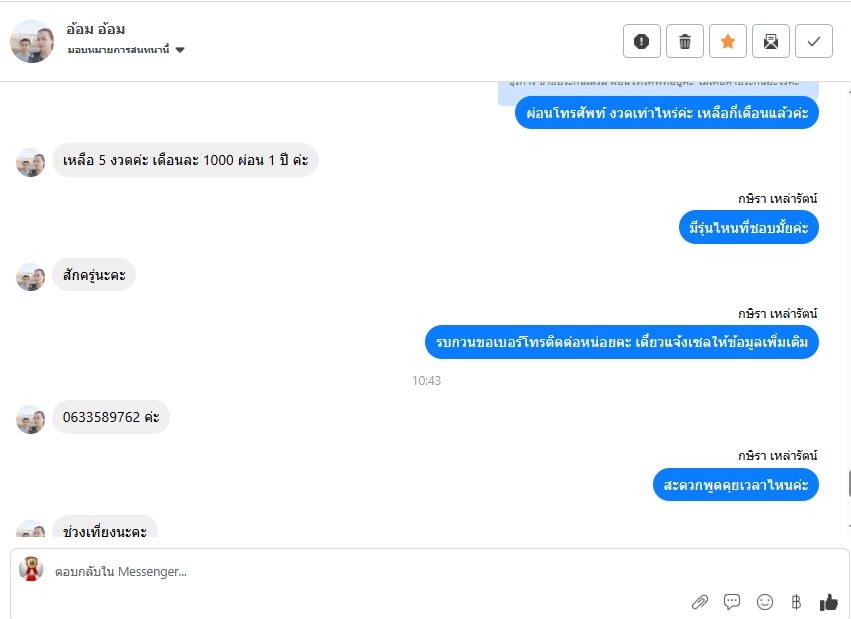Click the spam report exclamation icon
Viewport: 851px width, 619px height.
click(x=642, y=41)
